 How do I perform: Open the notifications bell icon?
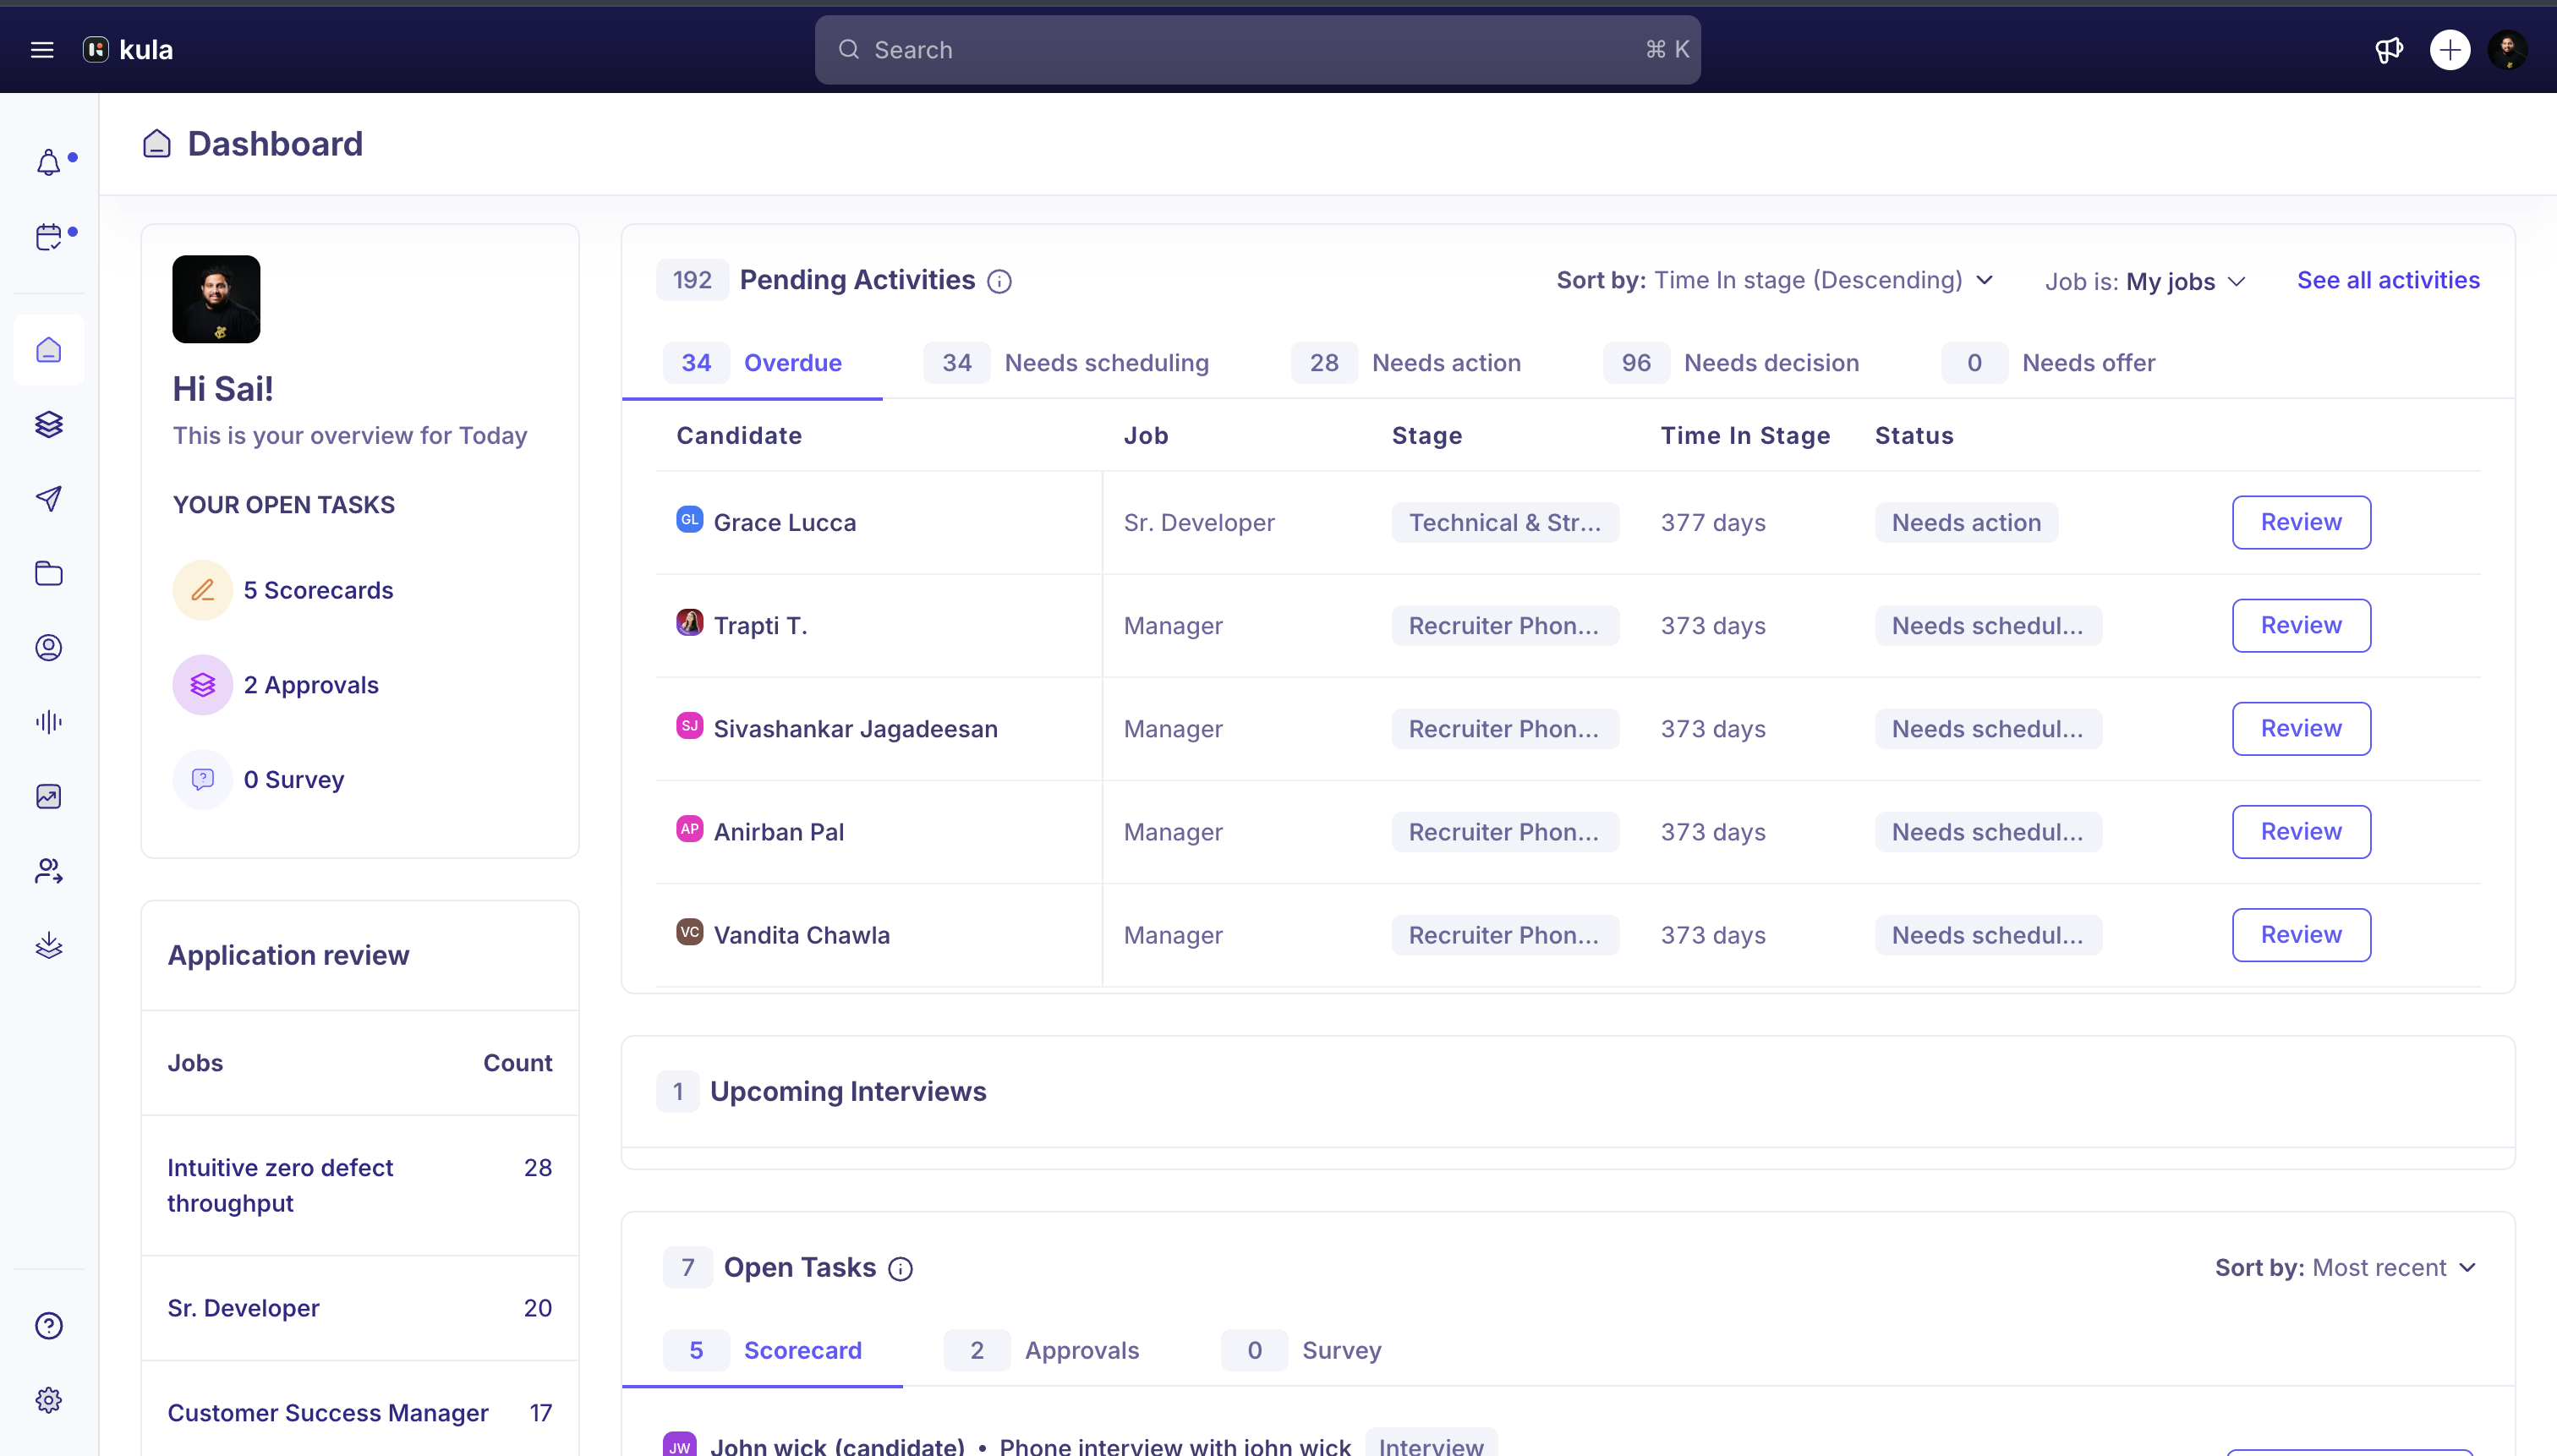coord(48,163)
